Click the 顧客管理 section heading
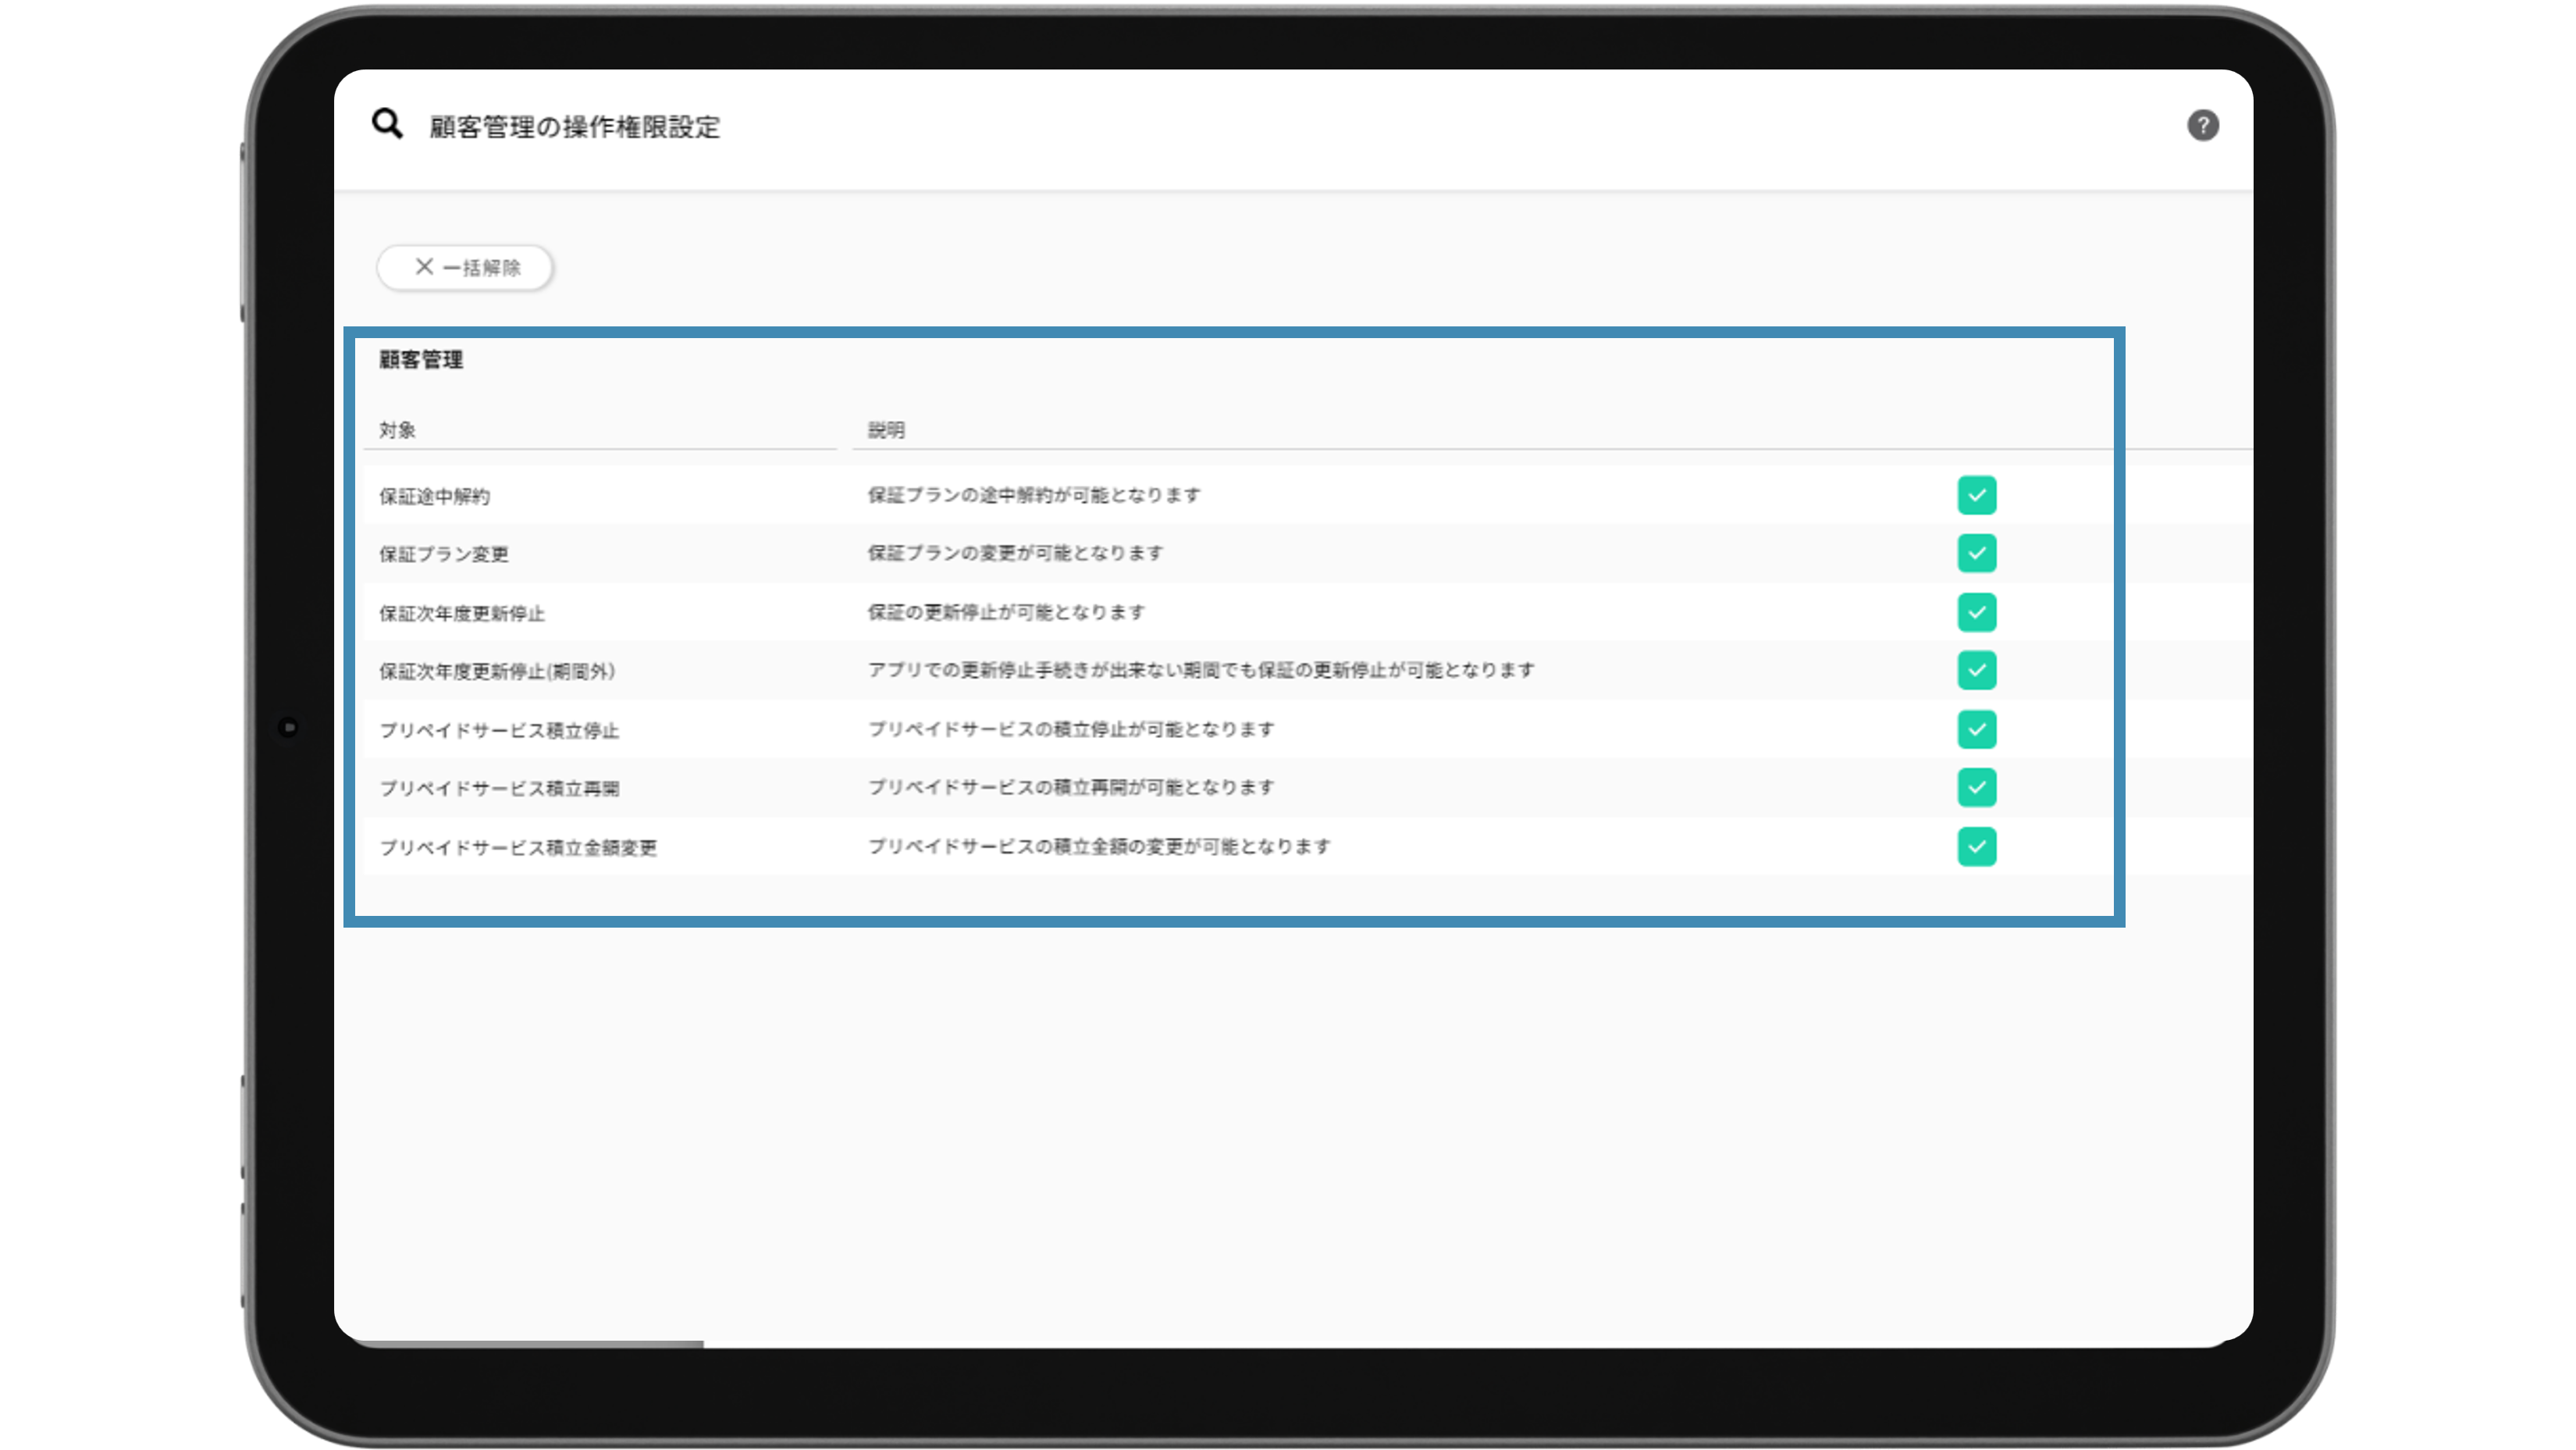 421,360
